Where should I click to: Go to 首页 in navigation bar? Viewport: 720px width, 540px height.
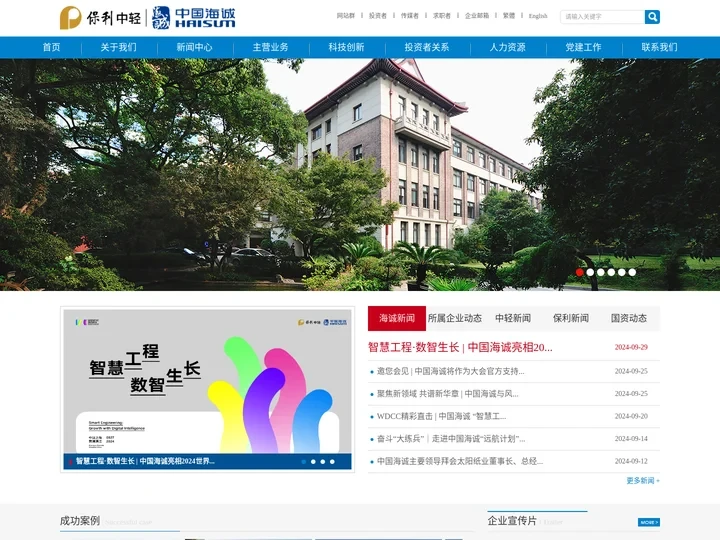pyautogui.click(x=51, y=47)
